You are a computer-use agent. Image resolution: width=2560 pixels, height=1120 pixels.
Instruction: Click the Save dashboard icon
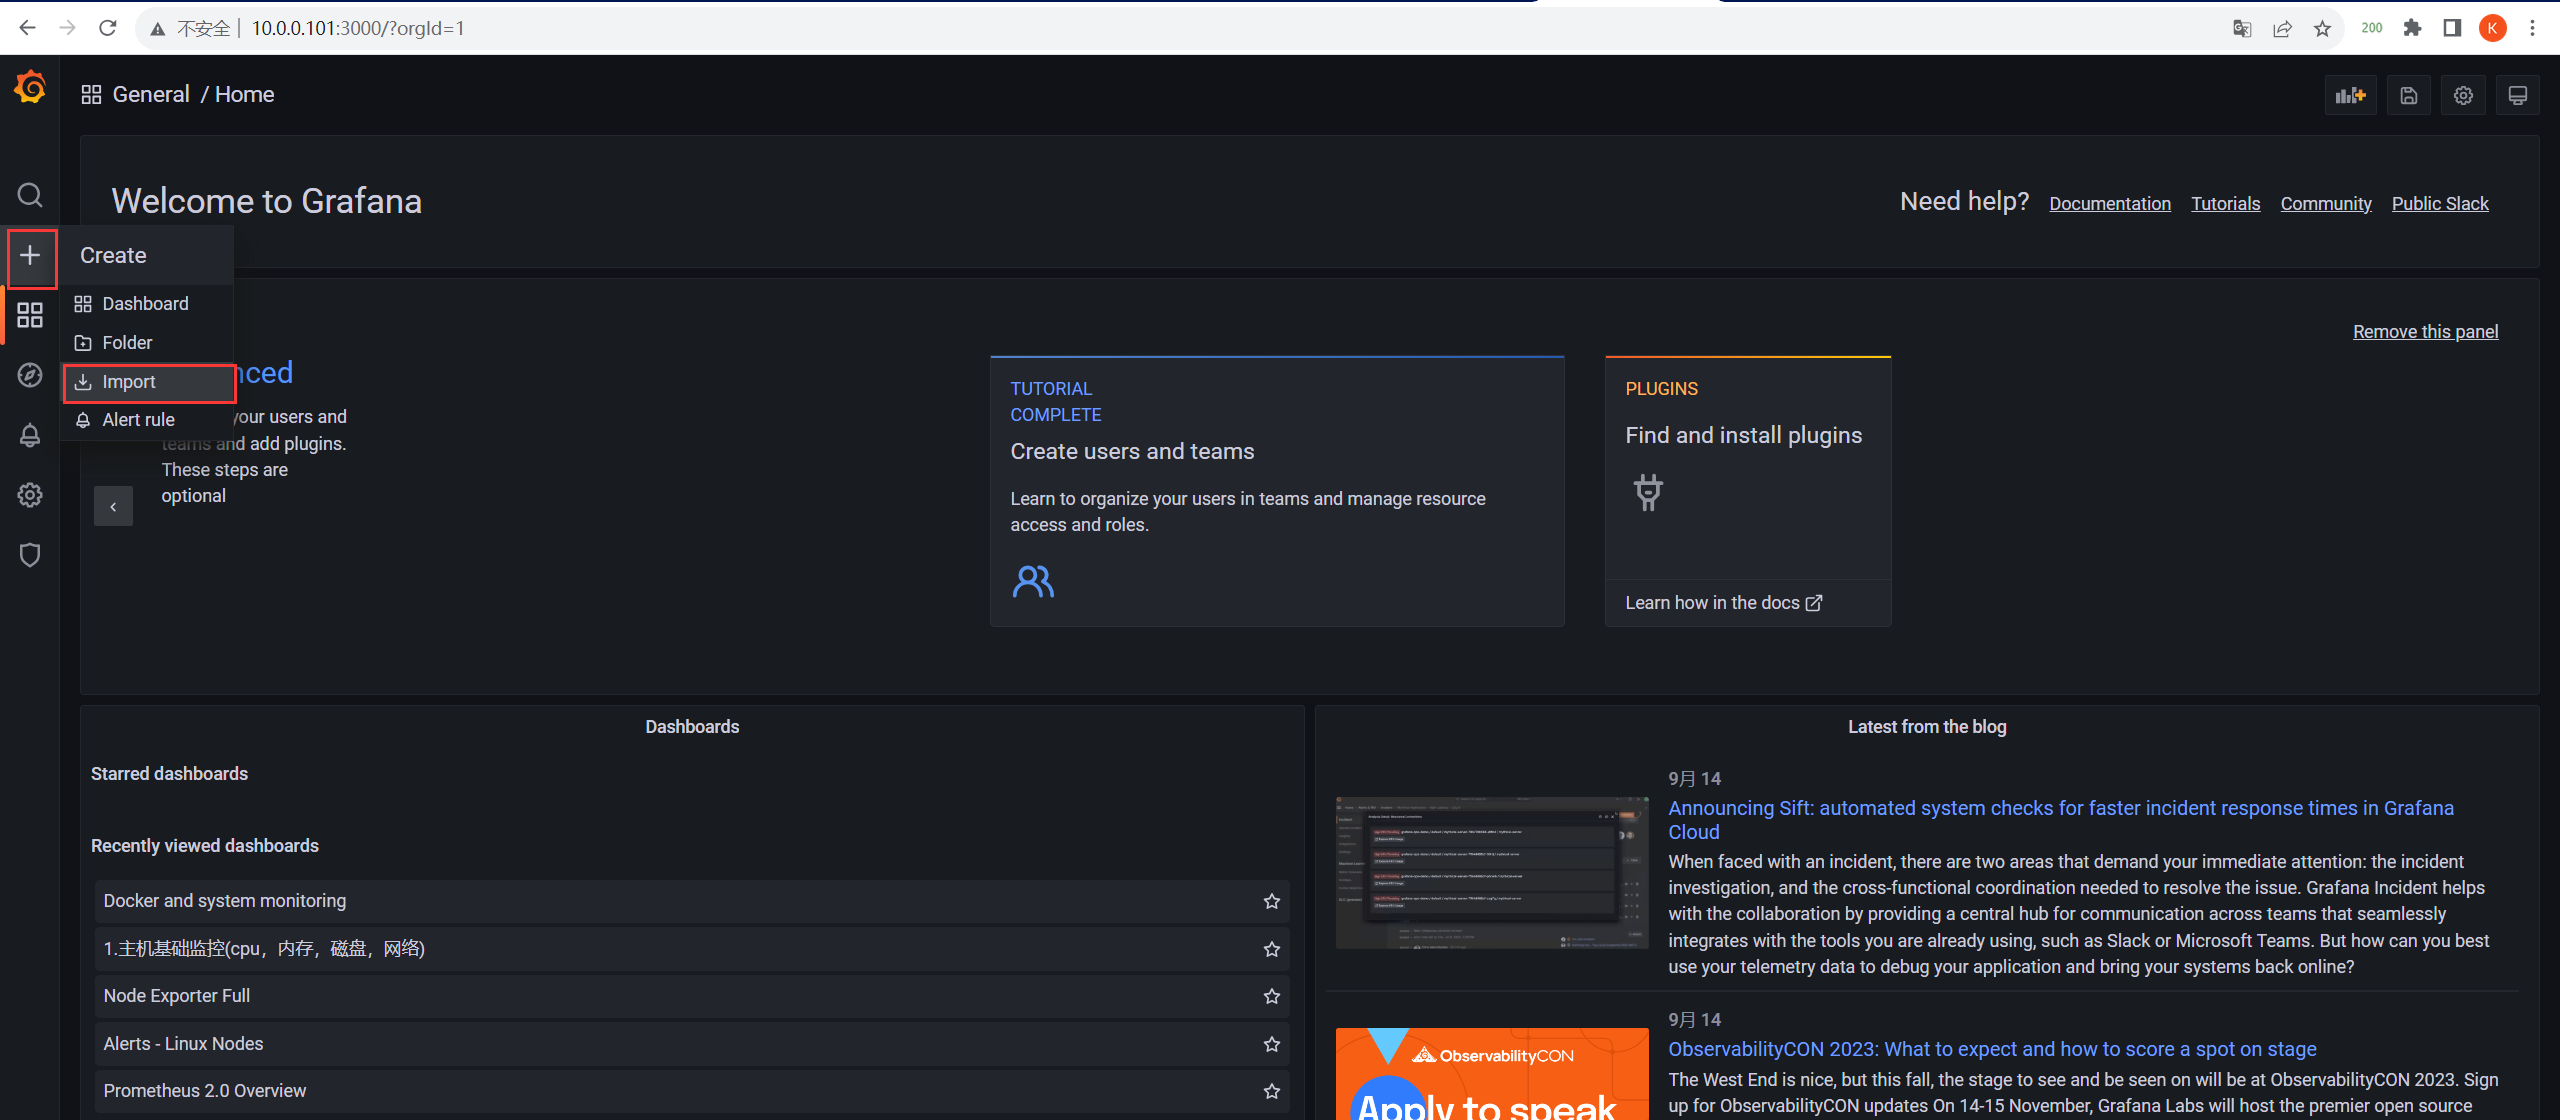pyautogui.click(x=2409, y=95)
